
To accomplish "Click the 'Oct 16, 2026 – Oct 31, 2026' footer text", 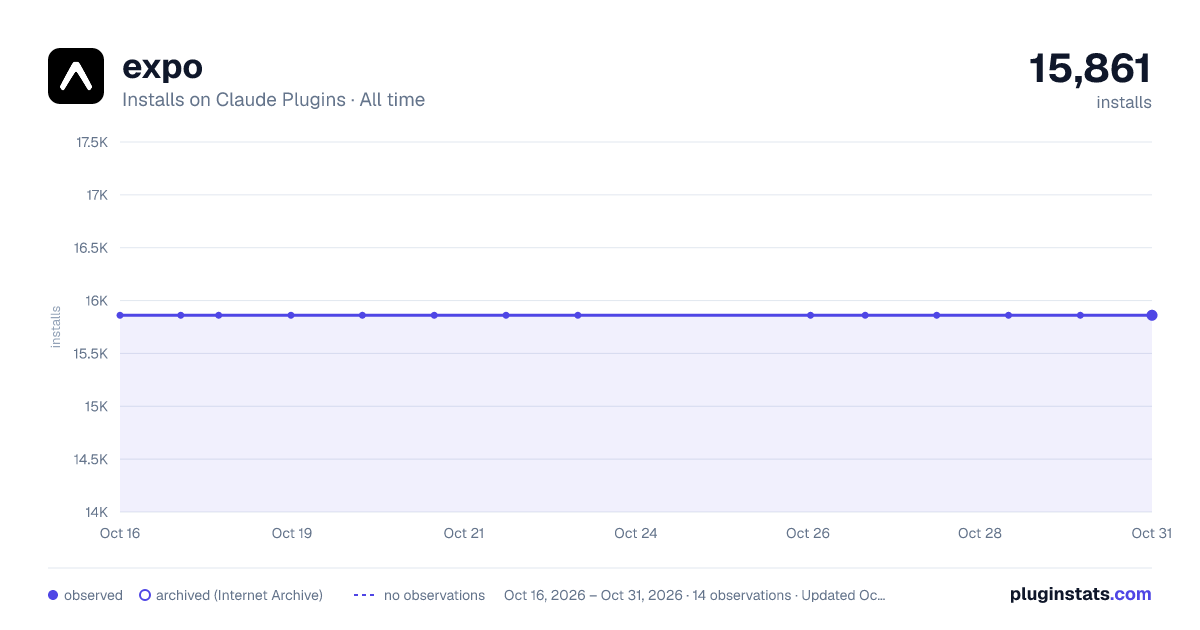I will tap(594, 595).
